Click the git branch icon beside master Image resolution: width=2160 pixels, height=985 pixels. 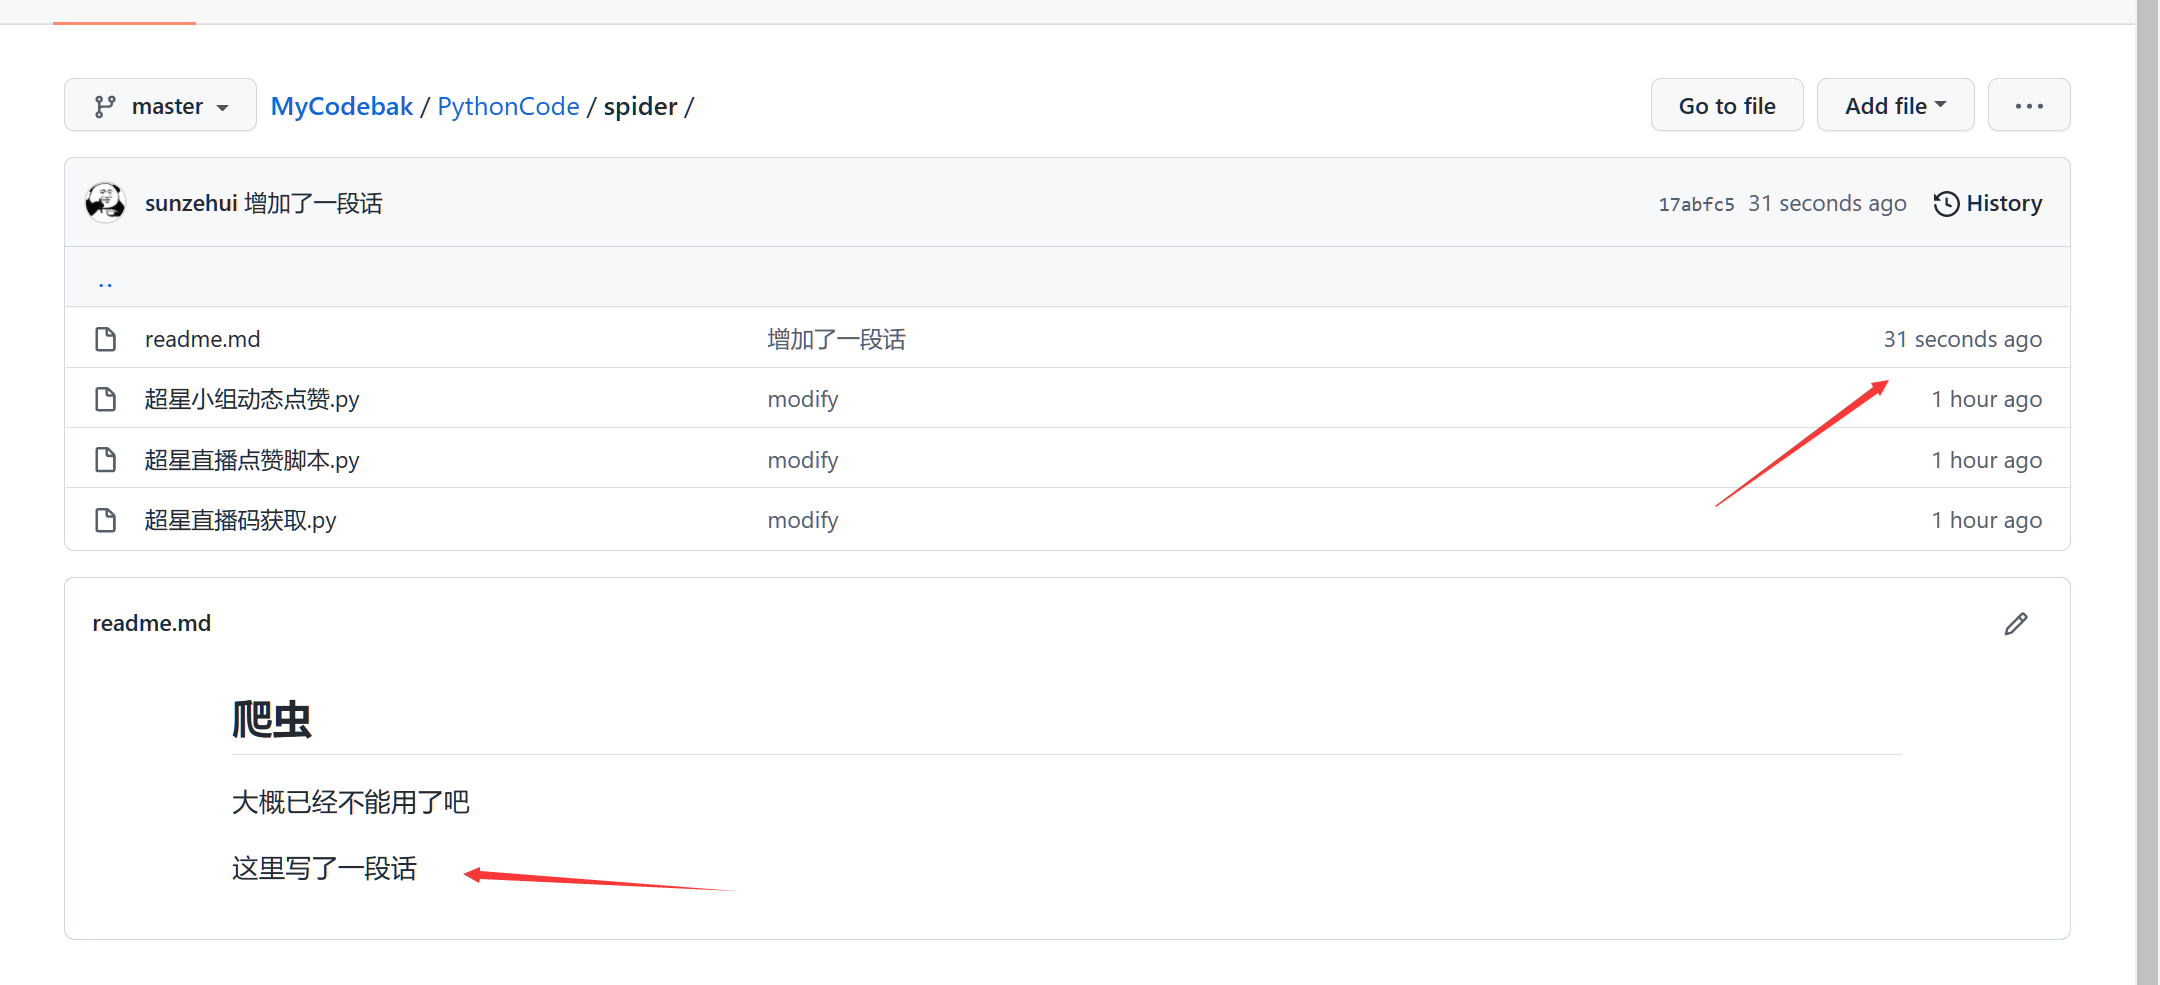pyautogui.click(x=105, y=106)
